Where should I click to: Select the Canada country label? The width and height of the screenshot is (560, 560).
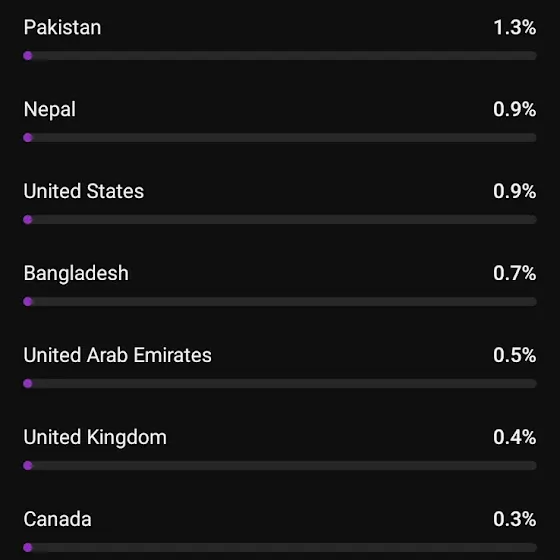58,519
